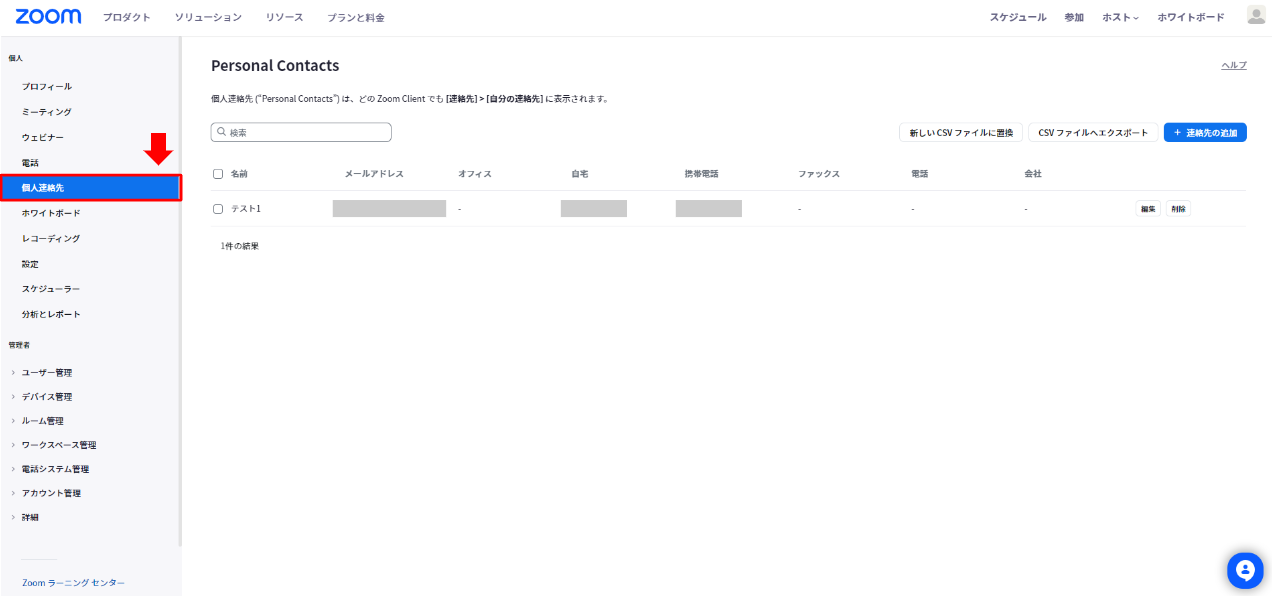Screen dimensions: 1272x596
Task: Expand アカウント管理 in the sidebar
Action: tap(50, 492)
